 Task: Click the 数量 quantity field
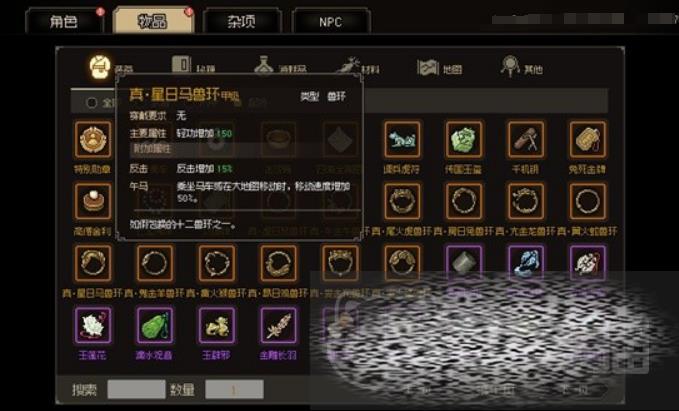click(234, 389)
